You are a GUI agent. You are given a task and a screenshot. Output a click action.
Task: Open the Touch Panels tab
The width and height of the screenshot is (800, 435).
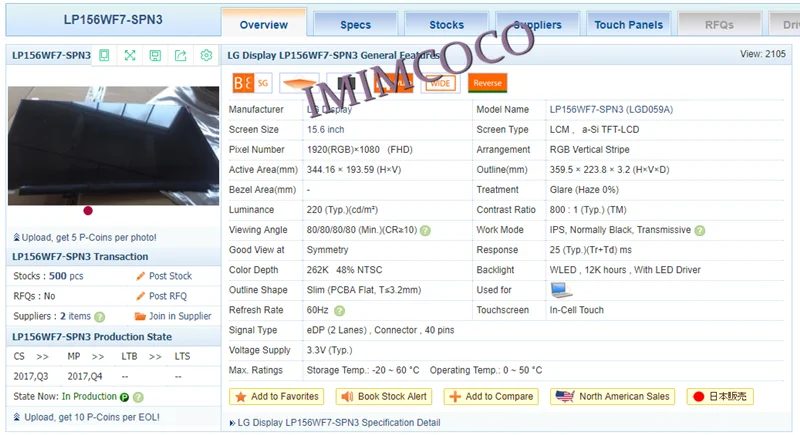pos(629,24)
